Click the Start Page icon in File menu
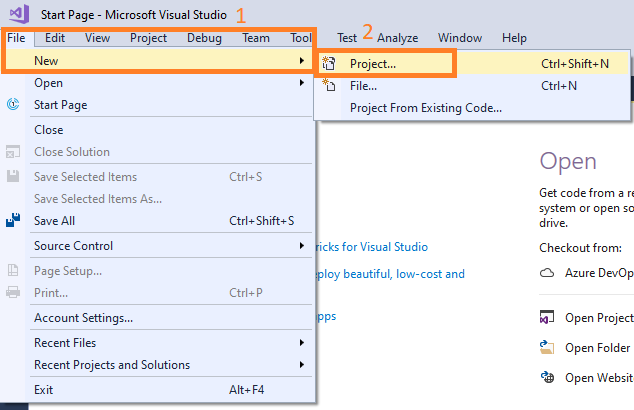634x410 pixels. click(x=13, y=104)
